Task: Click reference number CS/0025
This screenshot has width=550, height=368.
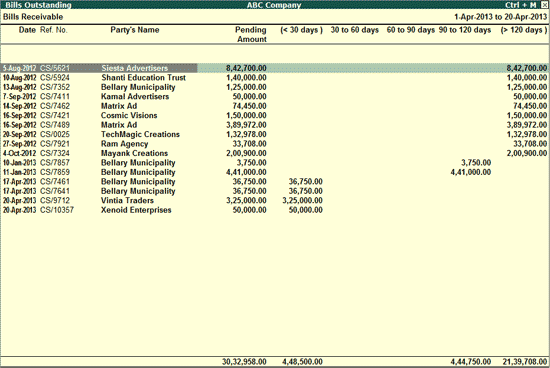Action: click(55, 134)
